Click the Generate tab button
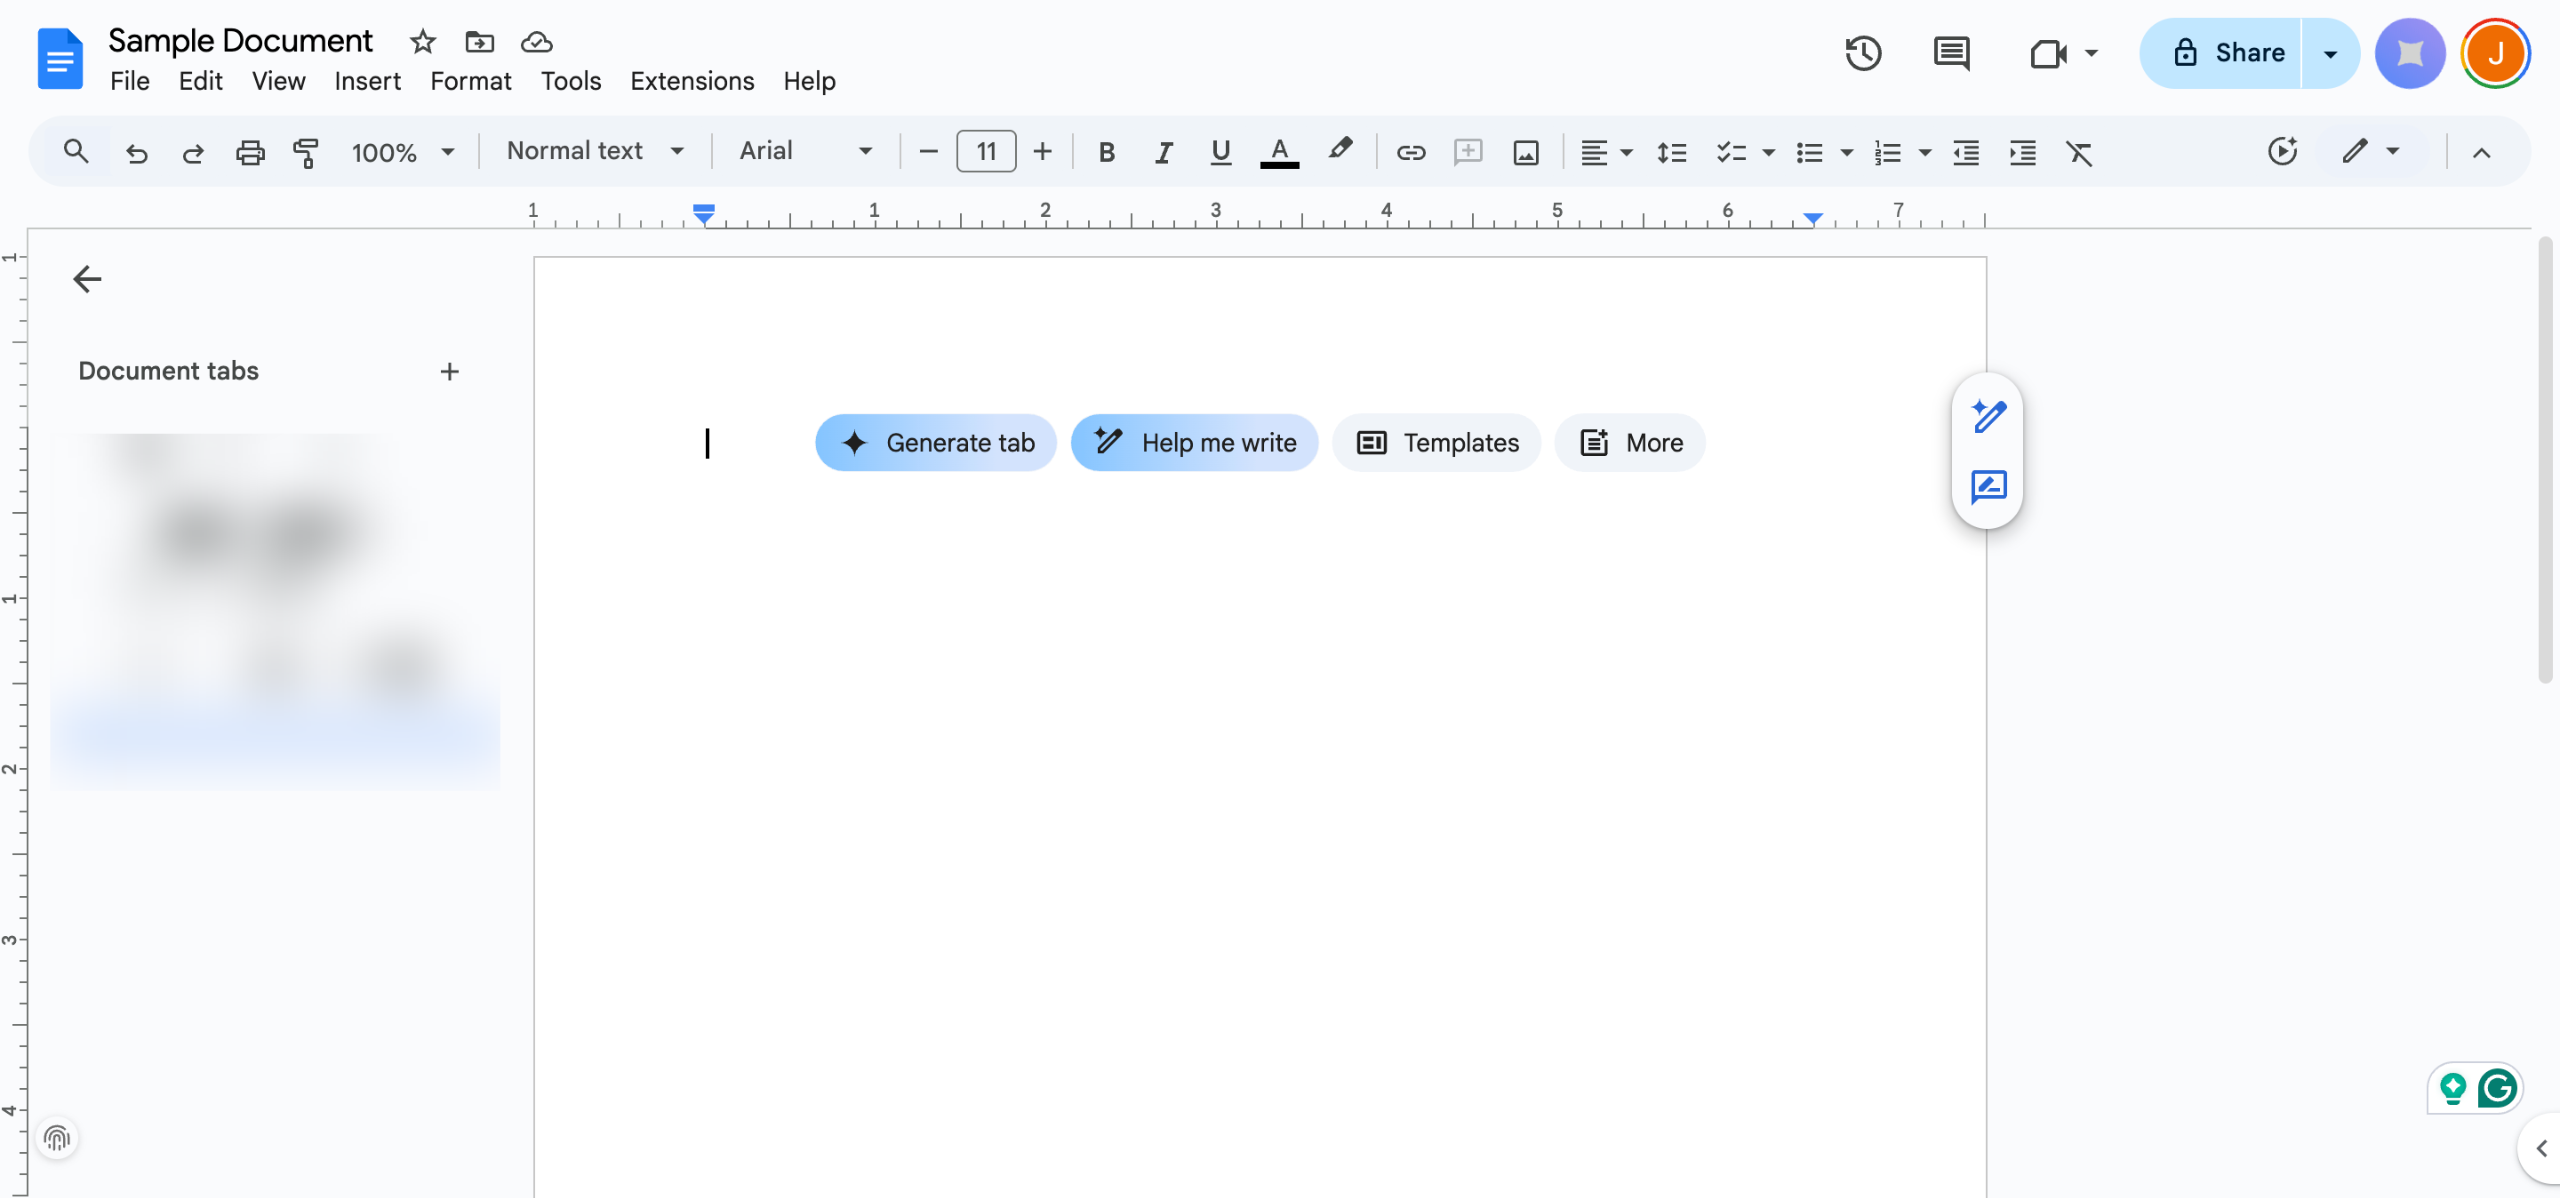2560x1198 pixels. [936, 442]
